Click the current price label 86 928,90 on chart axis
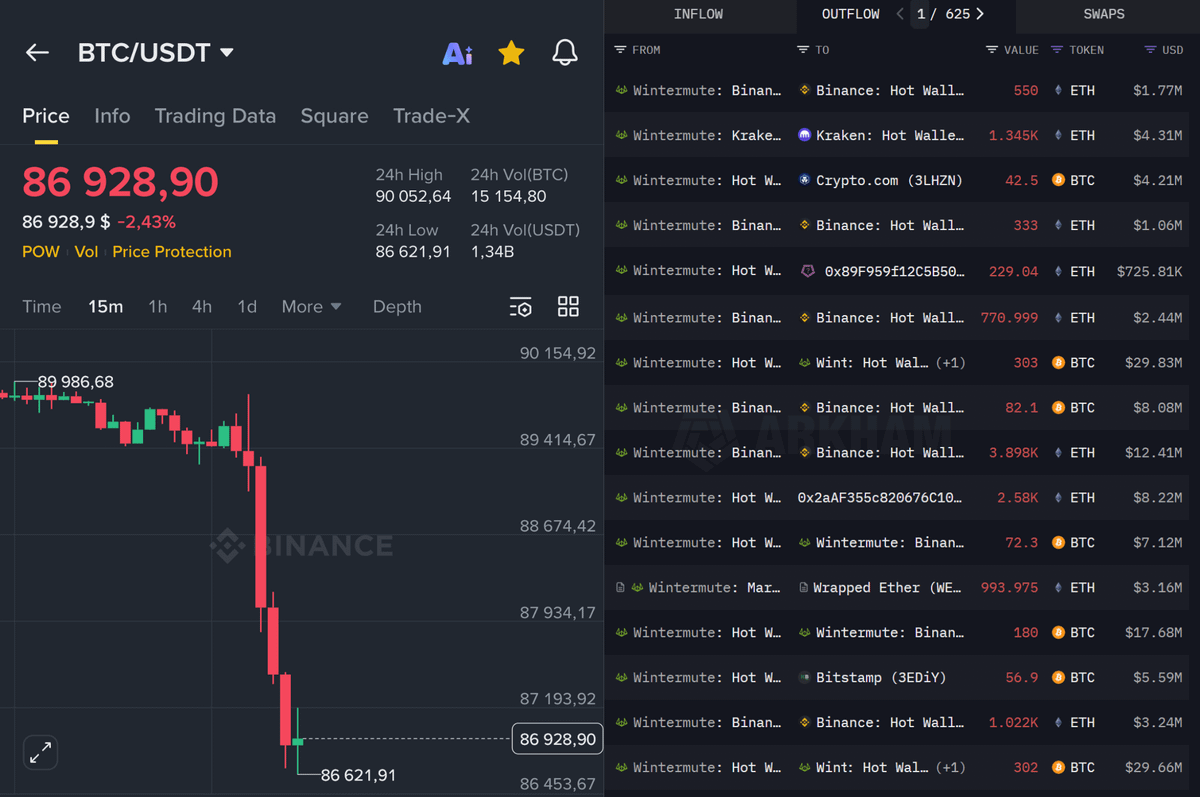This screenshot has height=797, width=1200. 557,740
